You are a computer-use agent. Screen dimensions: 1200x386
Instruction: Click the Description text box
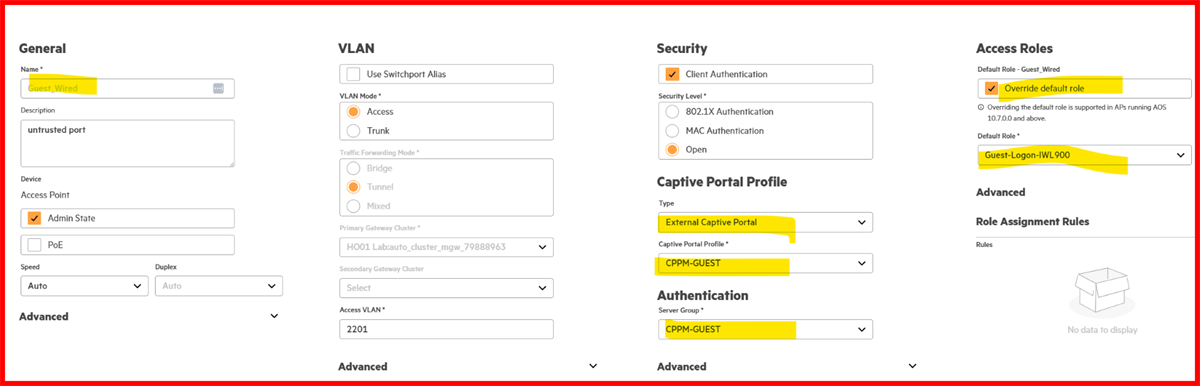(127, 143)
